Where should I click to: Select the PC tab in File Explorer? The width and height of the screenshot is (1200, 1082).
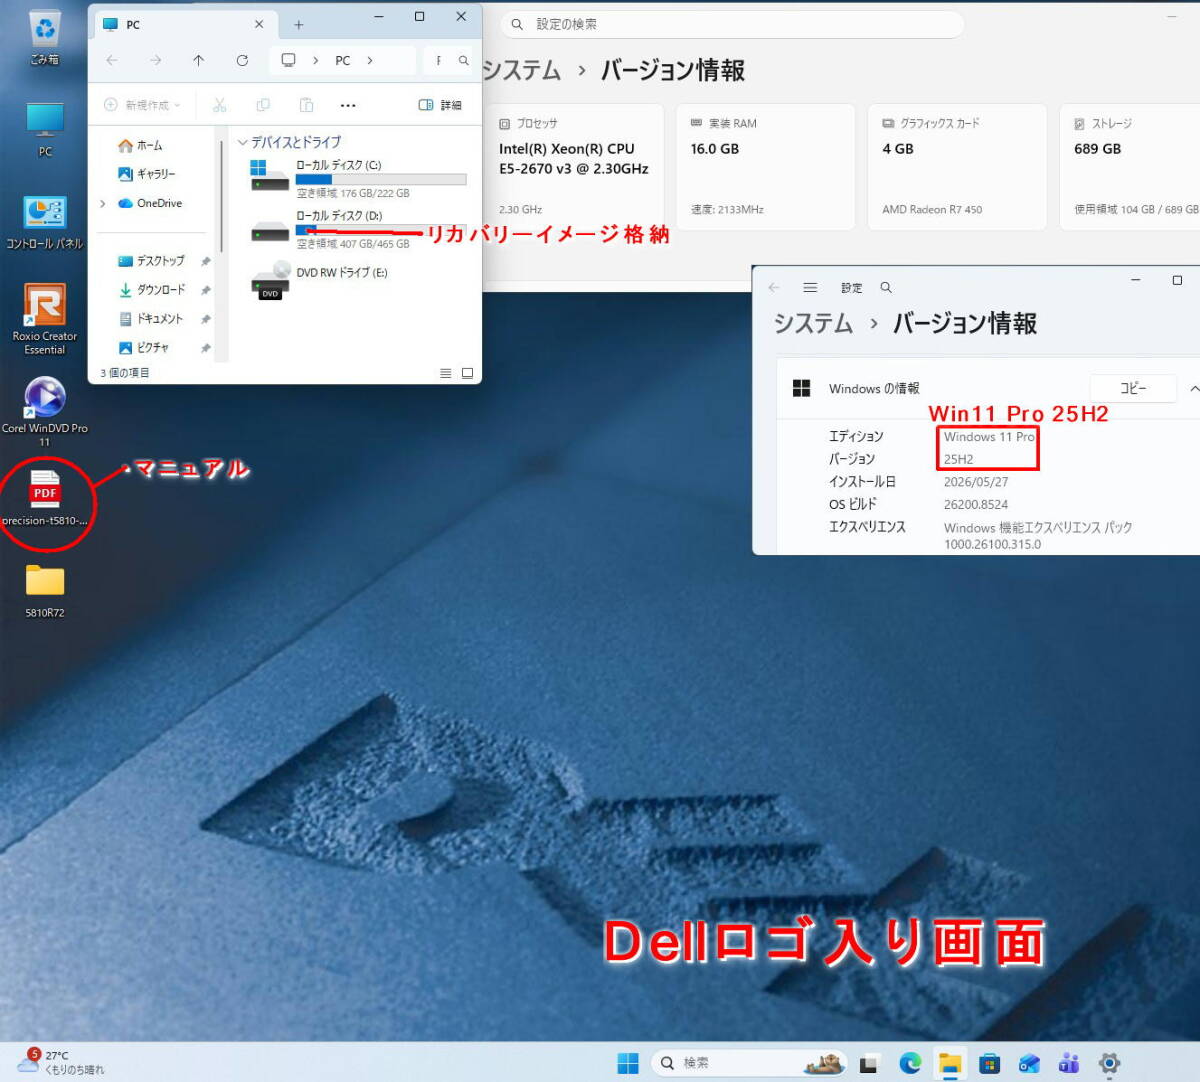tap(184, 24)
